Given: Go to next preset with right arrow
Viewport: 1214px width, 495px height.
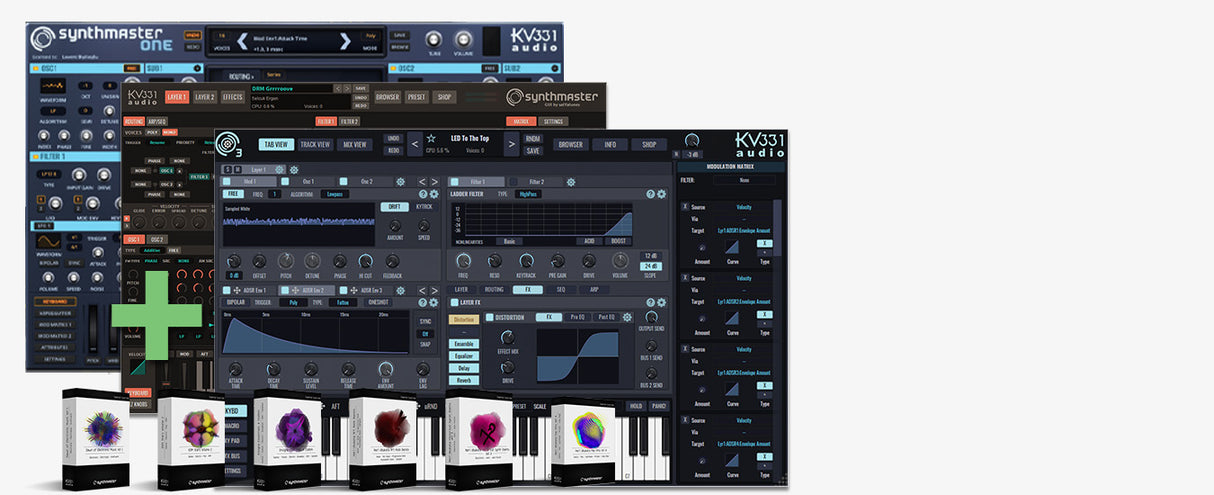Looking at the screenshot, I should point(511,145).
